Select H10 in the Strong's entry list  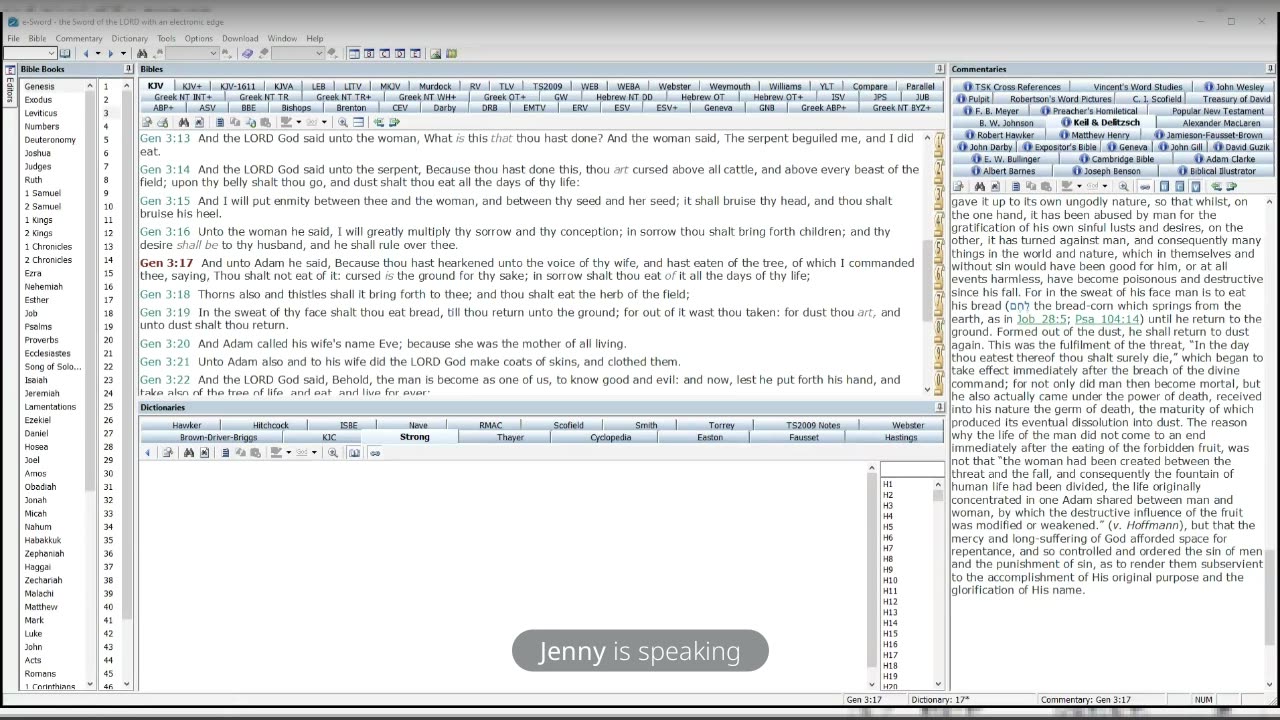tap(890, 580)
